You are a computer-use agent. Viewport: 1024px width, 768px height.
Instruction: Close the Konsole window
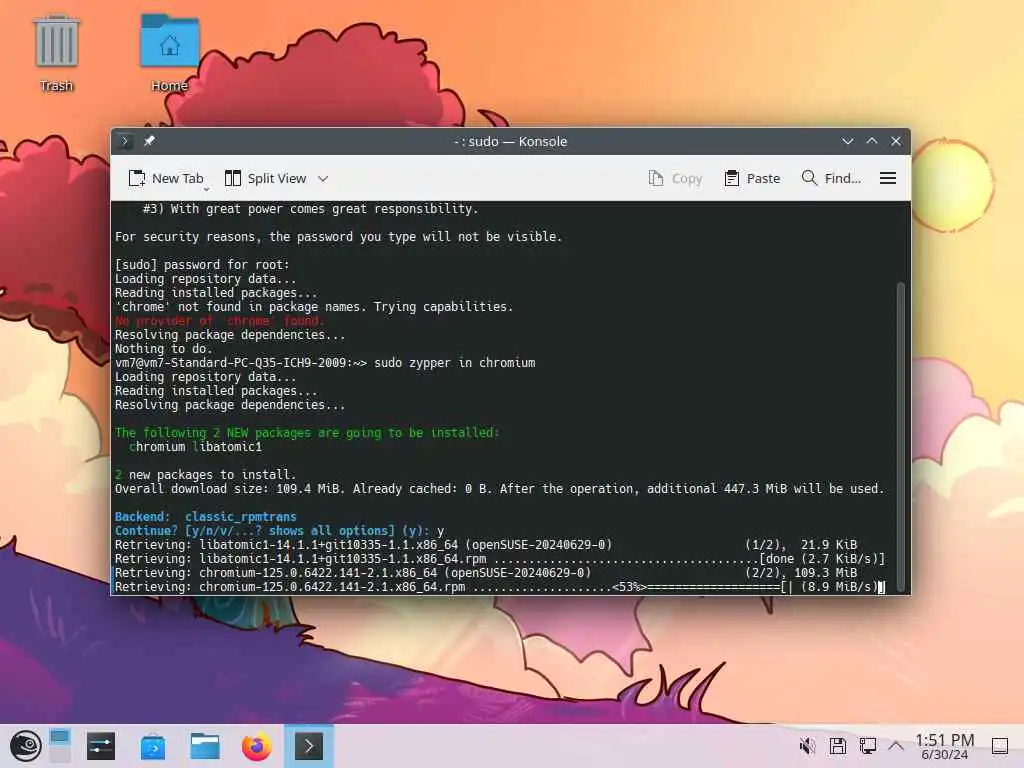click(x=896, y=141)
